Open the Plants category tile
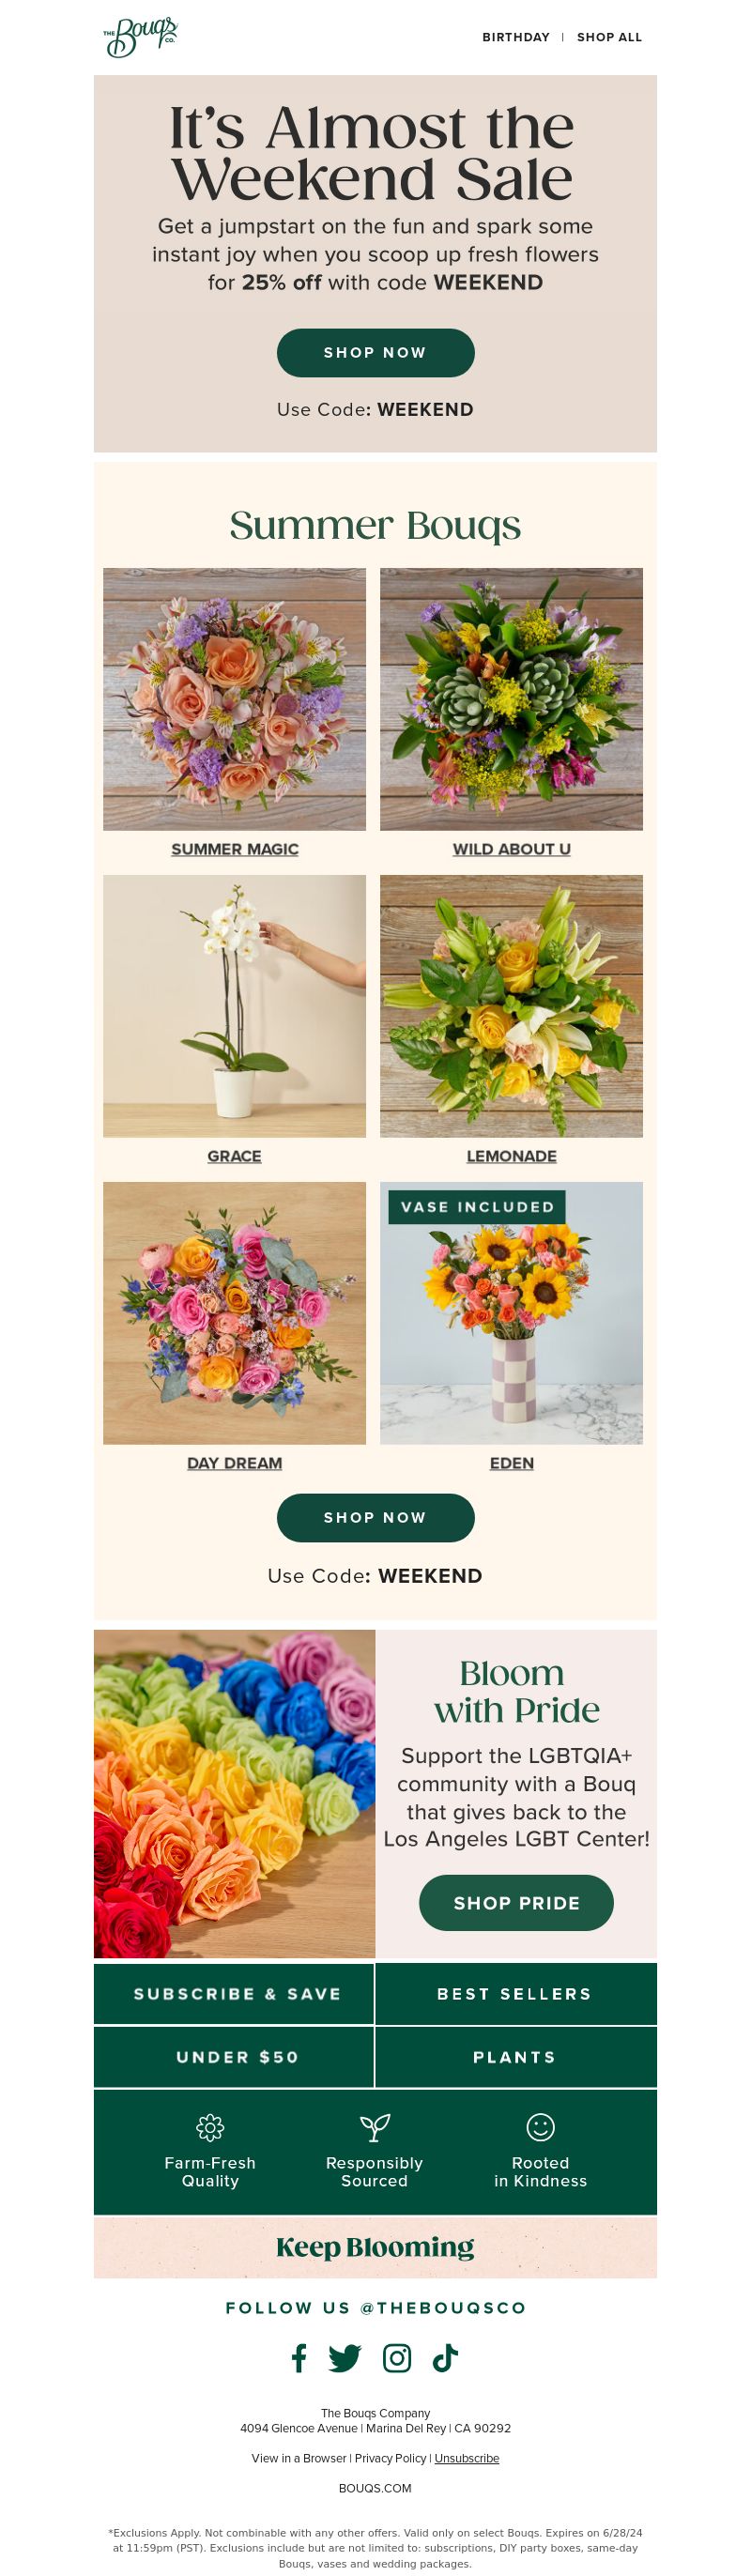751x2576 pixels. pos(516,2056)
